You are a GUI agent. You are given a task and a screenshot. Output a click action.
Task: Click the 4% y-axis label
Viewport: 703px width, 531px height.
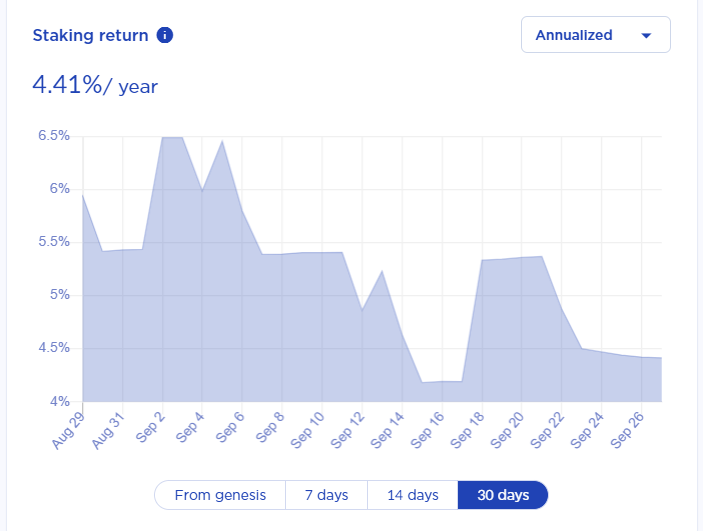click(60, 401)
